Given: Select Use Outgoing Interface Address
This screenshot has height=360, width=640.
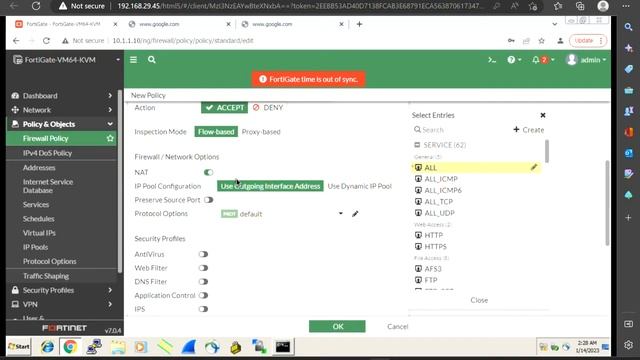Looking at the screenshot, I should pyautogui.click(x=270, y=186).
